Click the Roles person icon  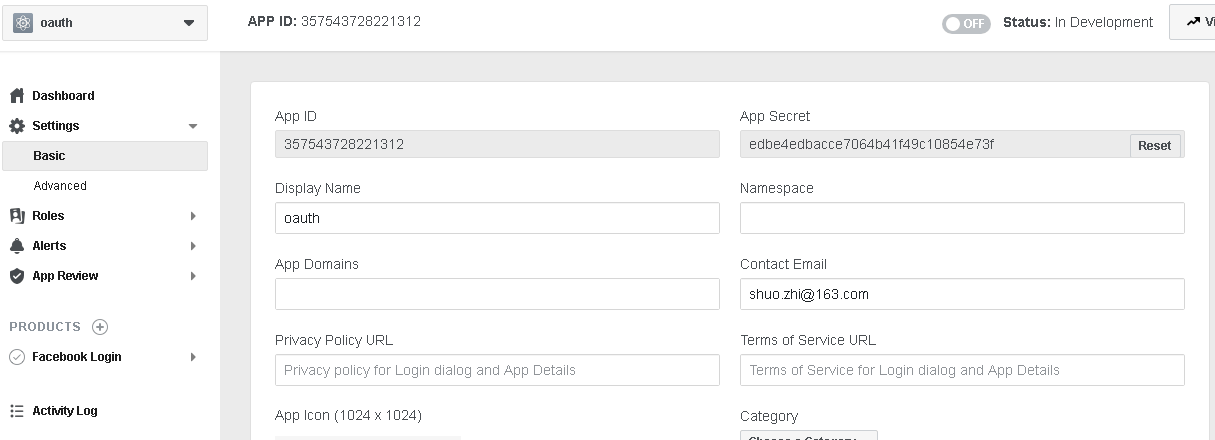point(16,216)
